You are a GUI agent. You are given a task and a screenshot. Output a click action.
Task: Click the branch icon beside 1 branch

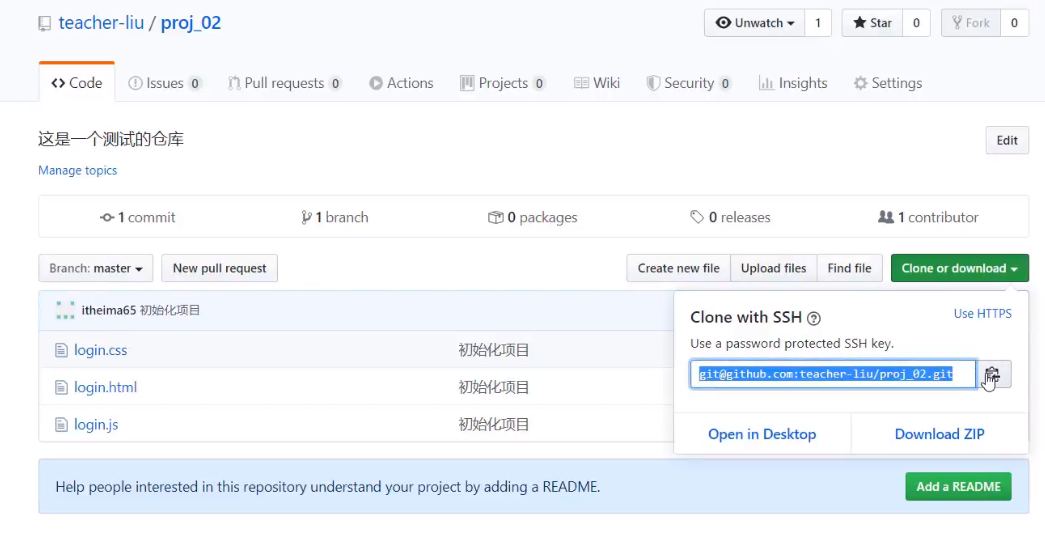pyautogui.click(x=306, y=217)
